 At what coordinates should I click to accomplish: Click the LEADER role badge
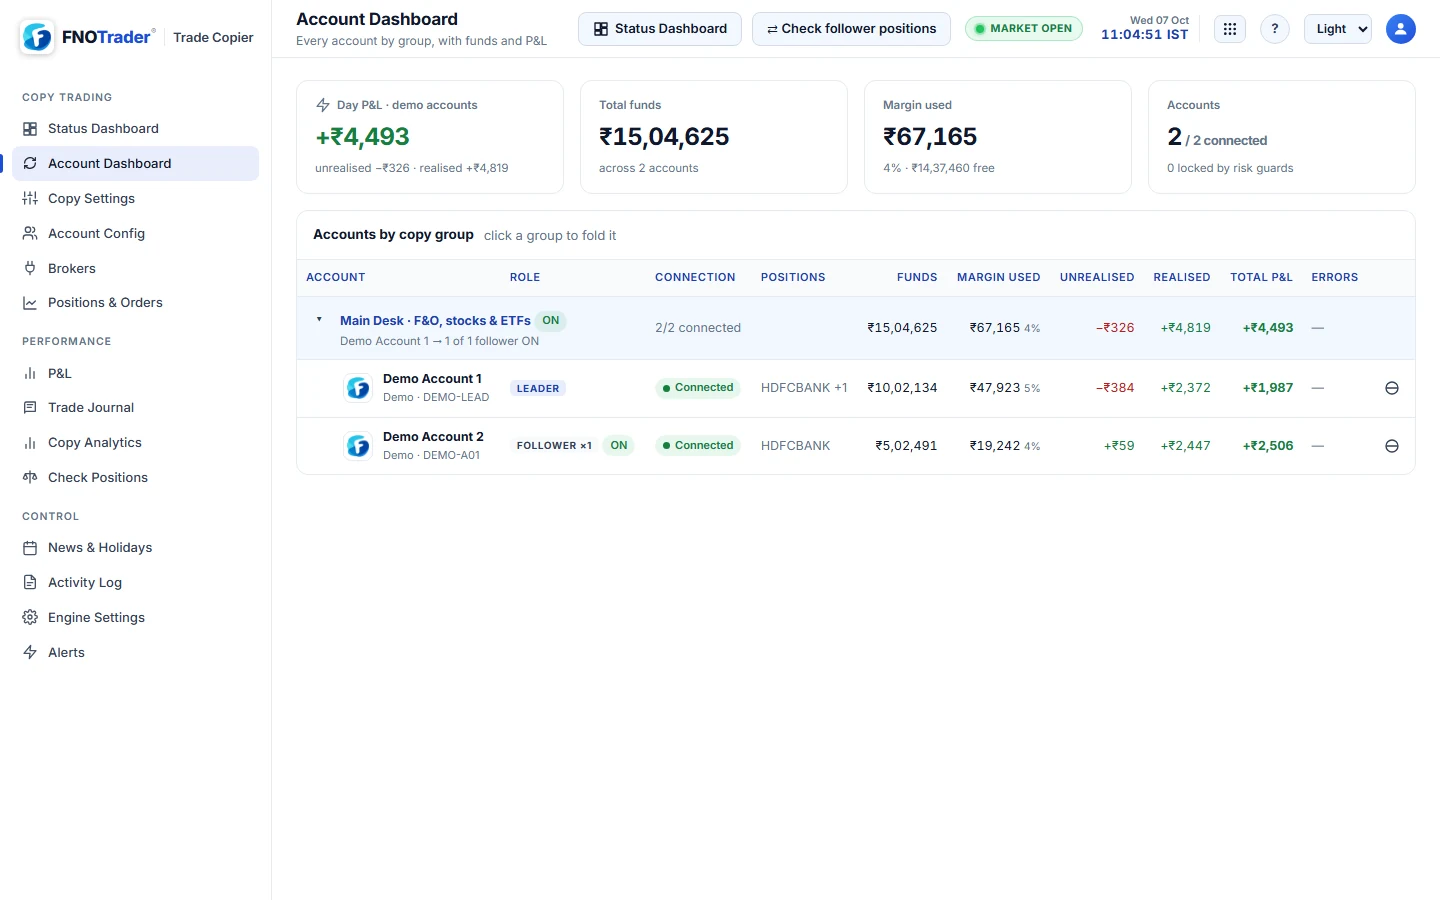(538, 388)
